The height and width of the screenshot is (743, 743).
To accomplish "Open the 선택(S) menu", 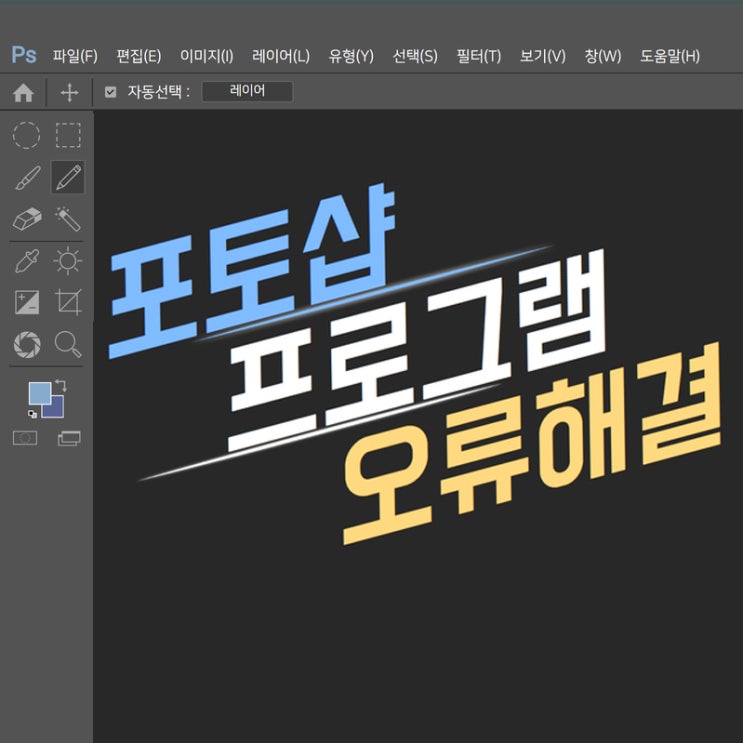I will (415, 56).
